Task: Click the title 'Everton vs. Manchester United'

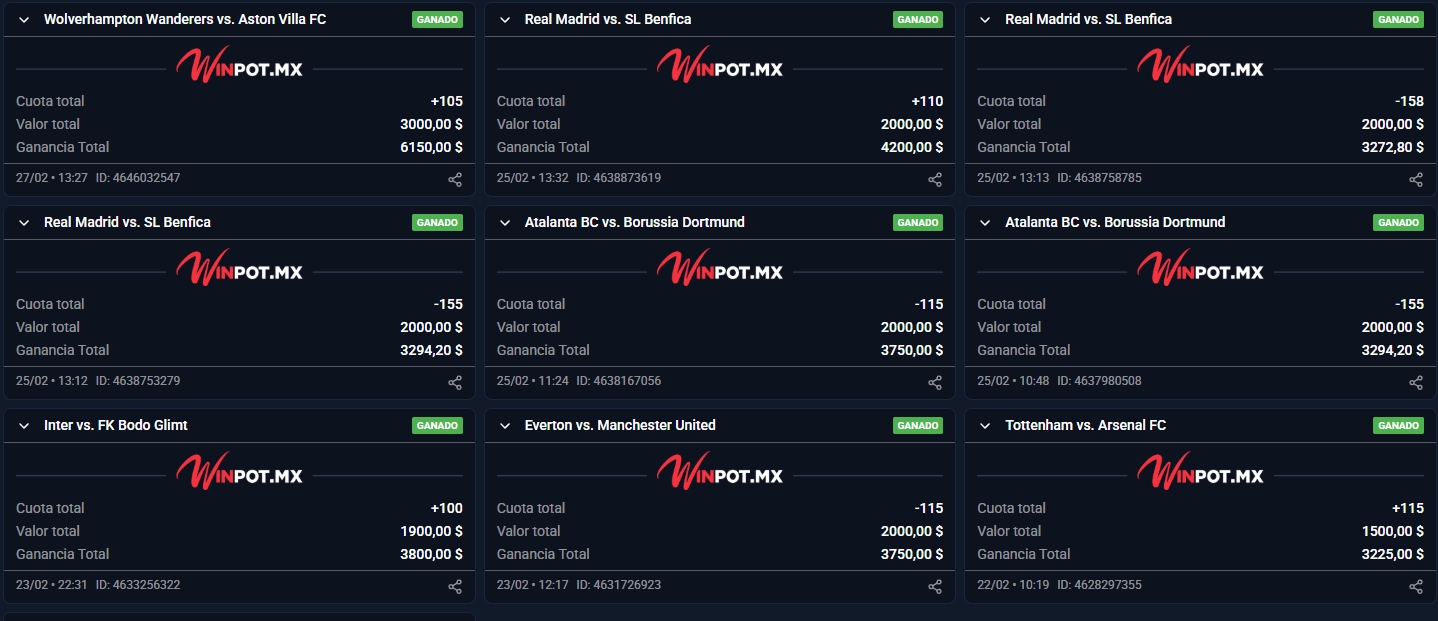Action: pyautogui.click(x=620, y=425)
